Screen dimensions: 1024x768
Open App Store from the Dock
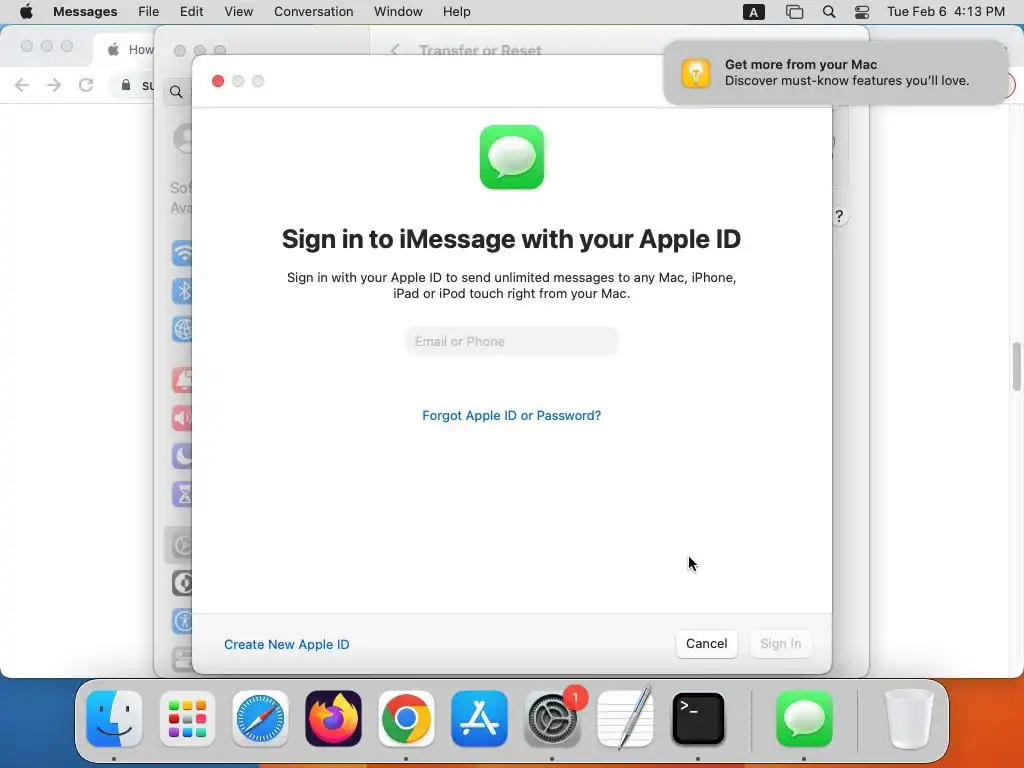(479, 718)
